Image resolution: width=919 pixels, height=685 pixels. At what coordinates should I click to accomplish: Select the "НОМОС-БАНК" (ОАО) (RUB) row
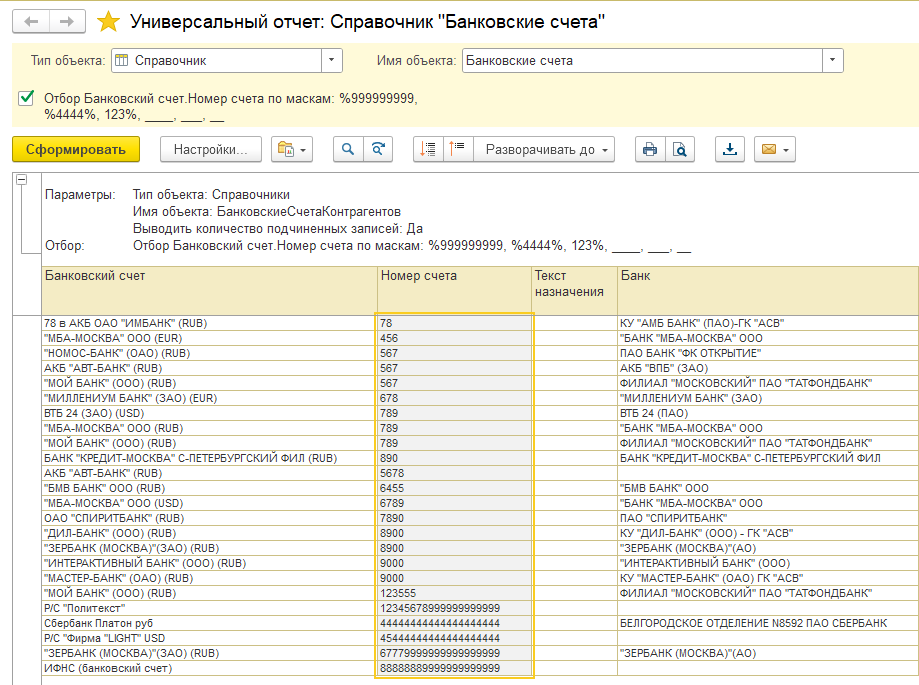click(x=209, y=353)
